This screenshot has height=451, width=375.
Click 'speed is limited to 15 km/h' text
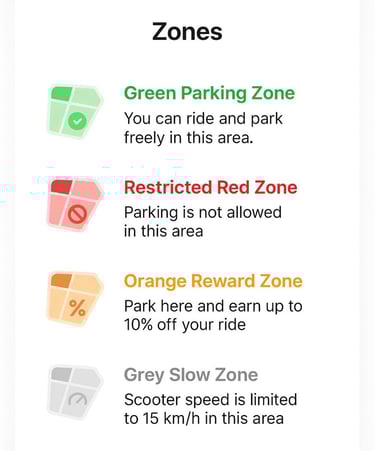point(210,409)
